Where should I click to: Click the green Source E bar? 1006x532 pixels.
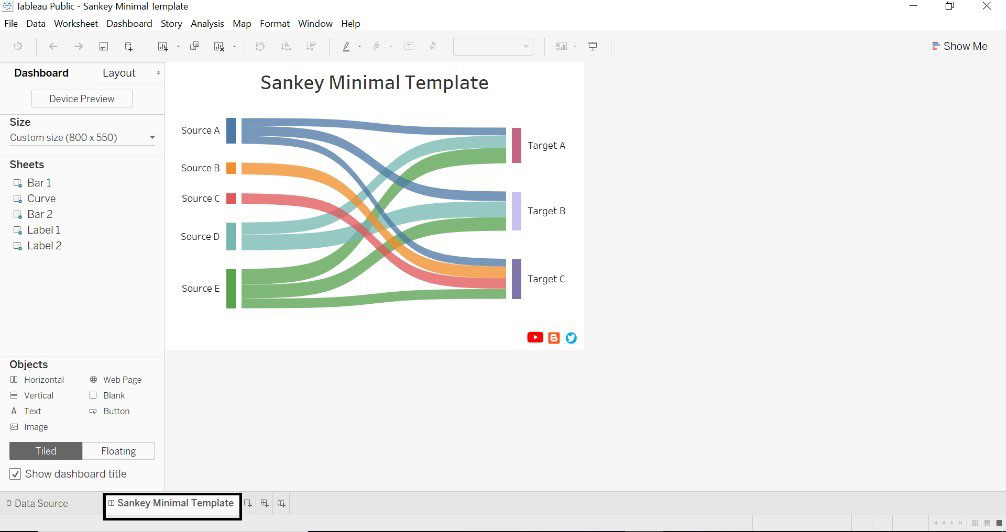pos(231,289)
